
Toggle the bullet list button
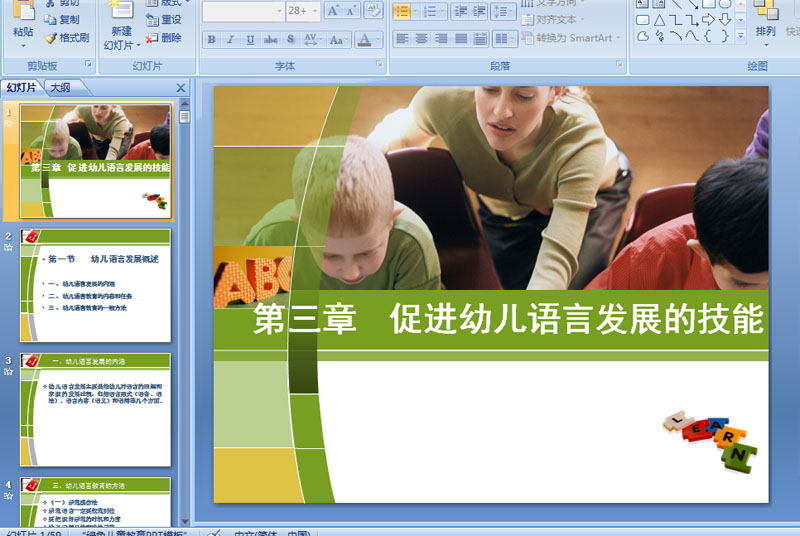pos(402,12)
